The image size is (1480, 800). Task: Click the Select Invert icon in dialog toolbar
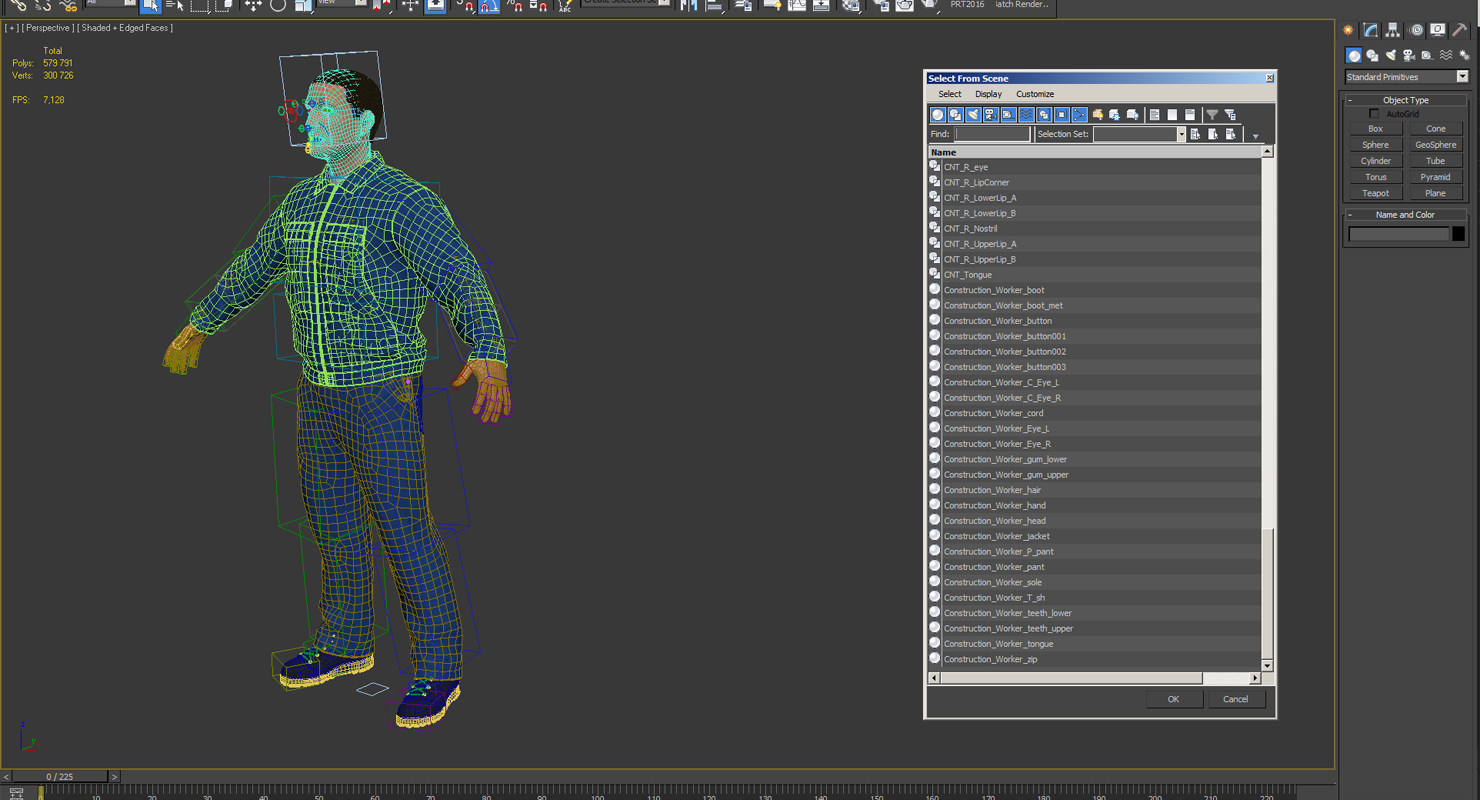pos(1190,115)
